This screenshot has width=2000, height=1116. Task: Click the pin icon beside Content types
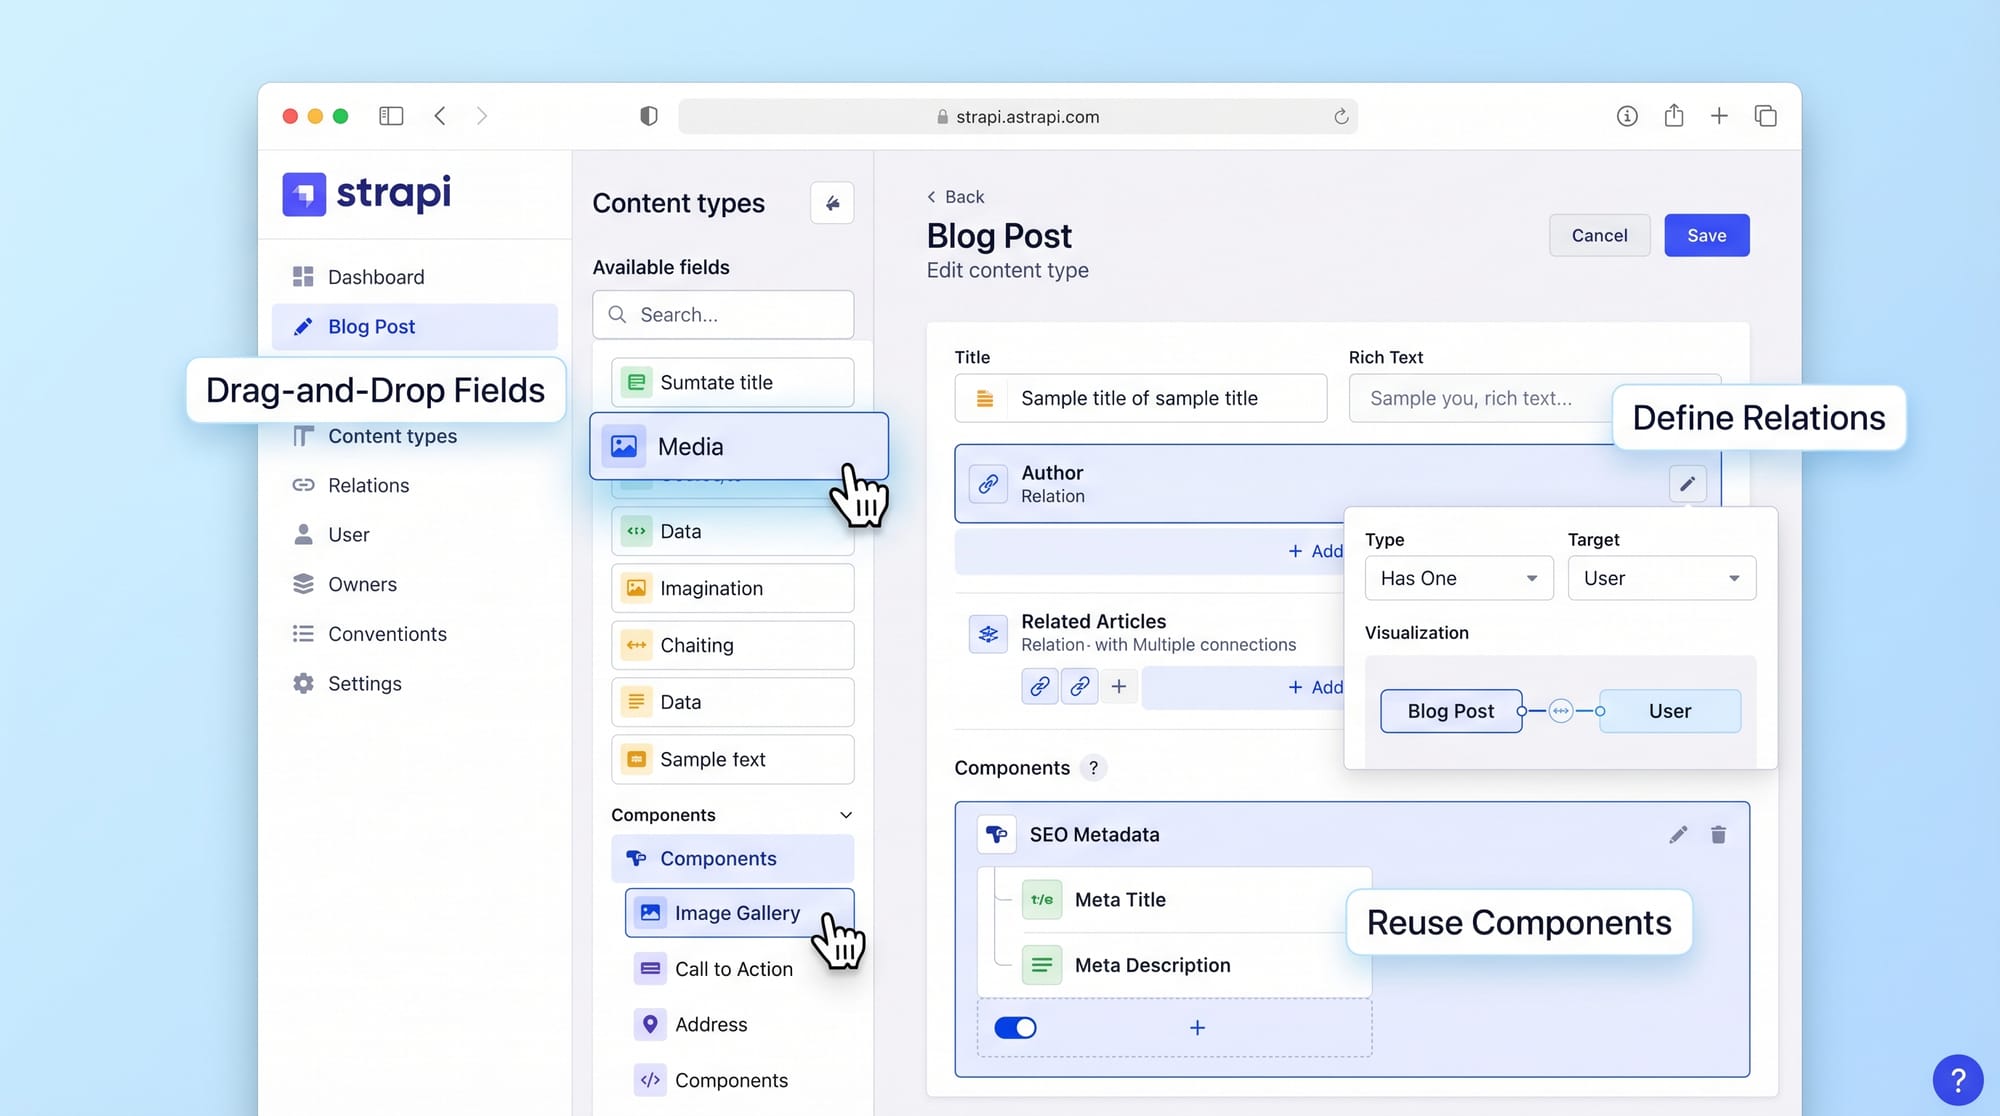coord(832,203)
